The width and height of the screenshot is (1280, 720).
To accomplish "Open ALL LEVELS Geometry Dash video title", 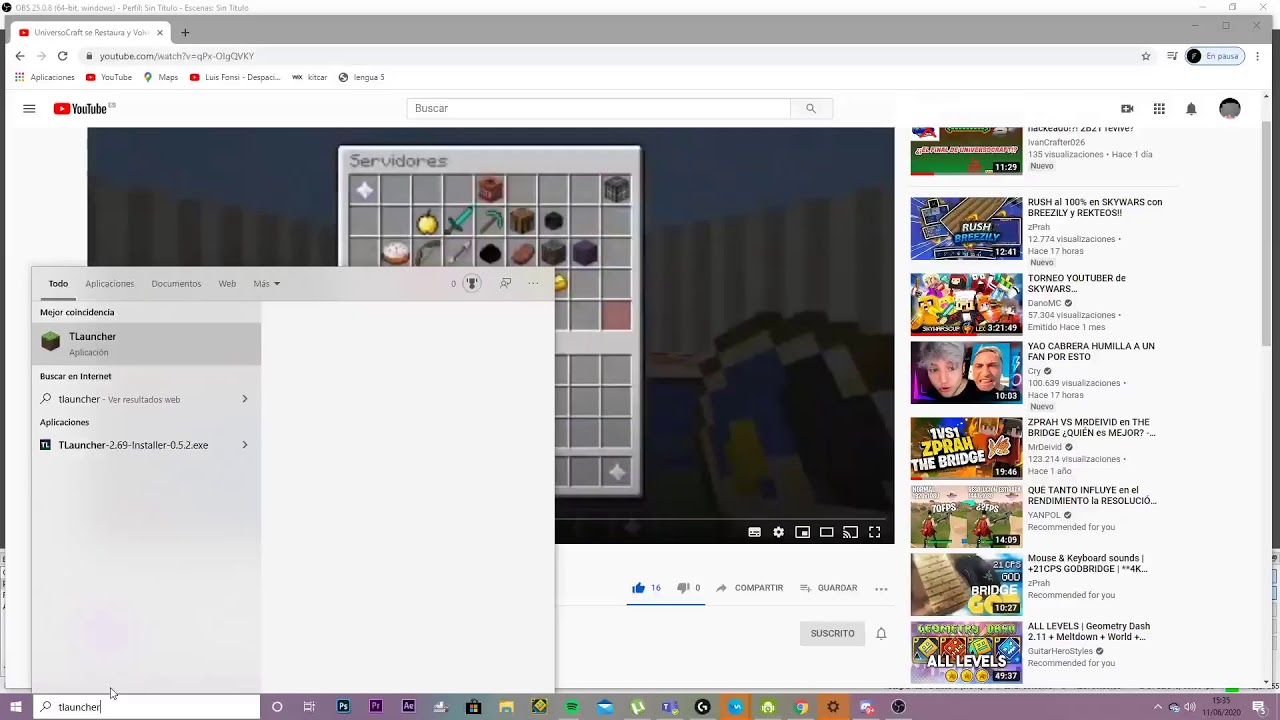I will coord(1088,631).
